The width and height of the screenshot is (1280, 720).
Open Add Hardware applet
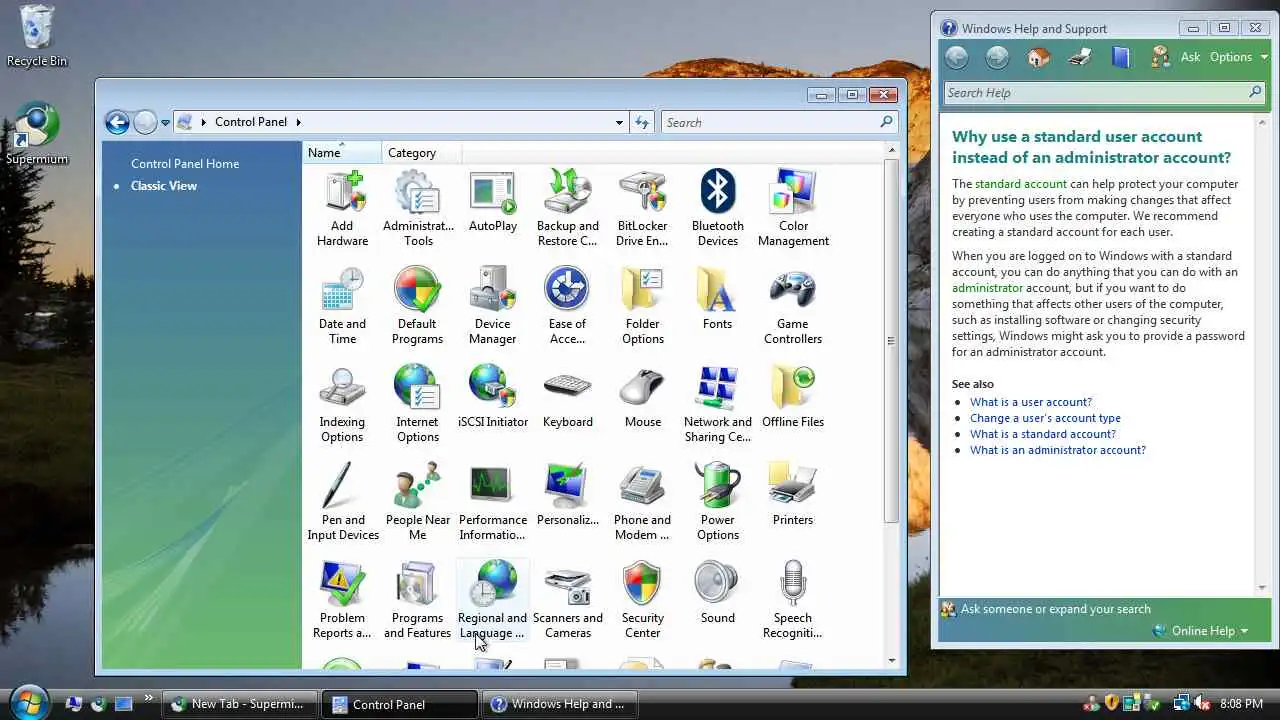coord(343,208)
